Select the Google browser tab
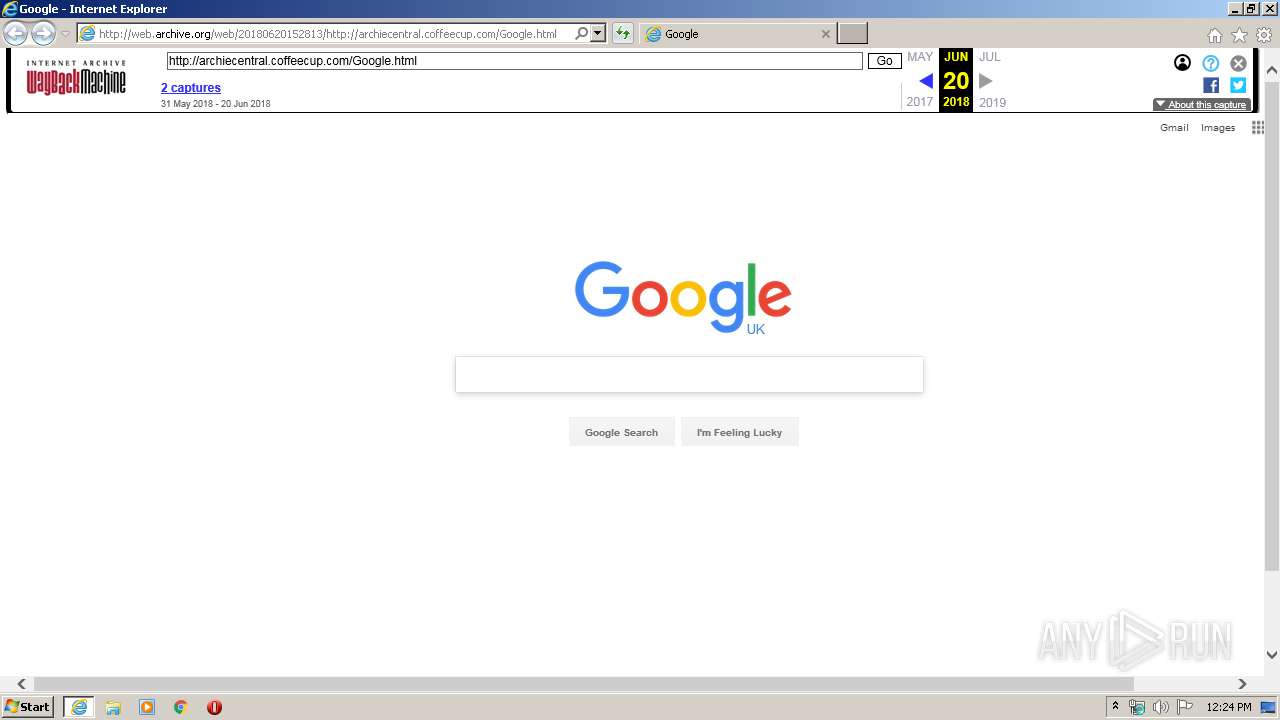This screenshot has height=720, width=1280. [738, 34]
